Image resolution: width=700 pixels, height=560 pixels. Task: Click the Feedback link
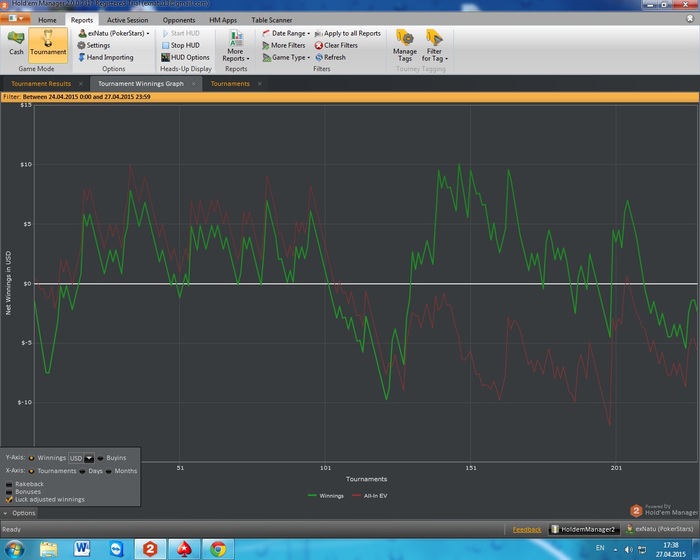527,530
